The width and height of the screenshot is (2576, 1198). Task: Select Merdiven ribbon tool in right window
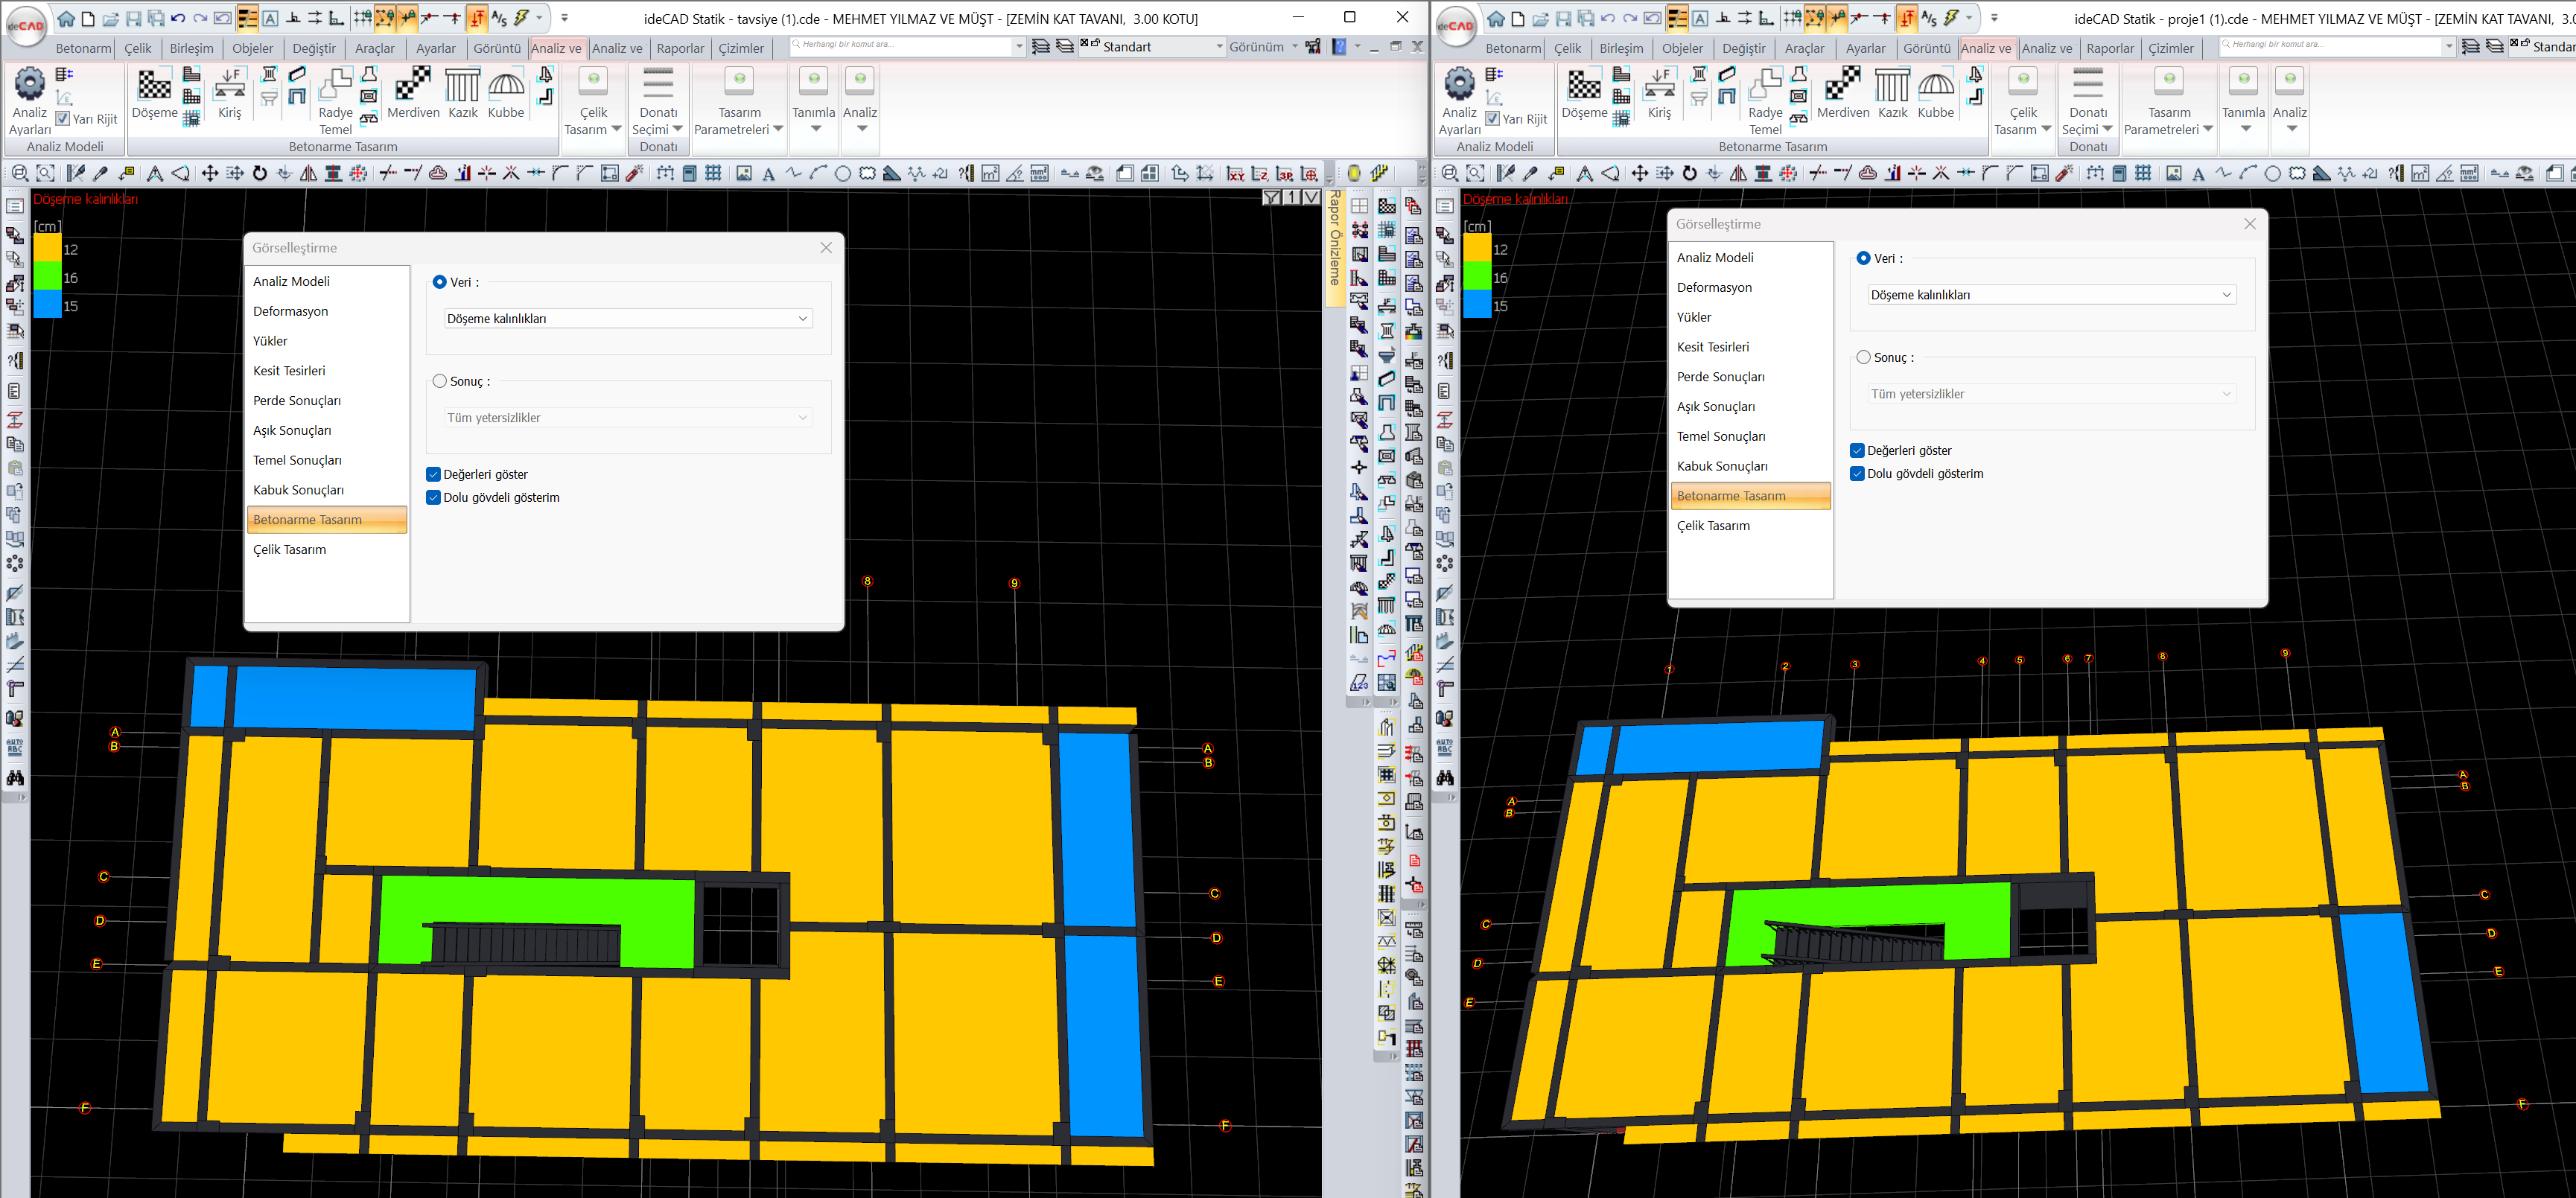click(x=1843, y=94)
